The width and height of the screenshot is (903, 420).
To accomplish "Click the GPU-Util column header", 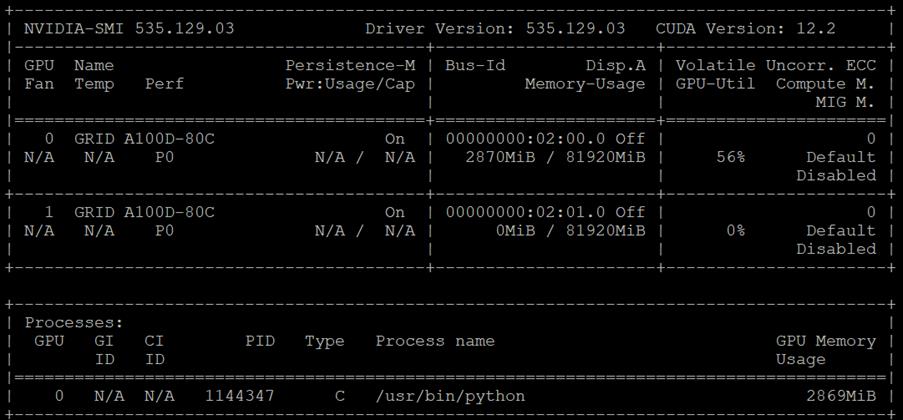I will click(x=715, y=84).
